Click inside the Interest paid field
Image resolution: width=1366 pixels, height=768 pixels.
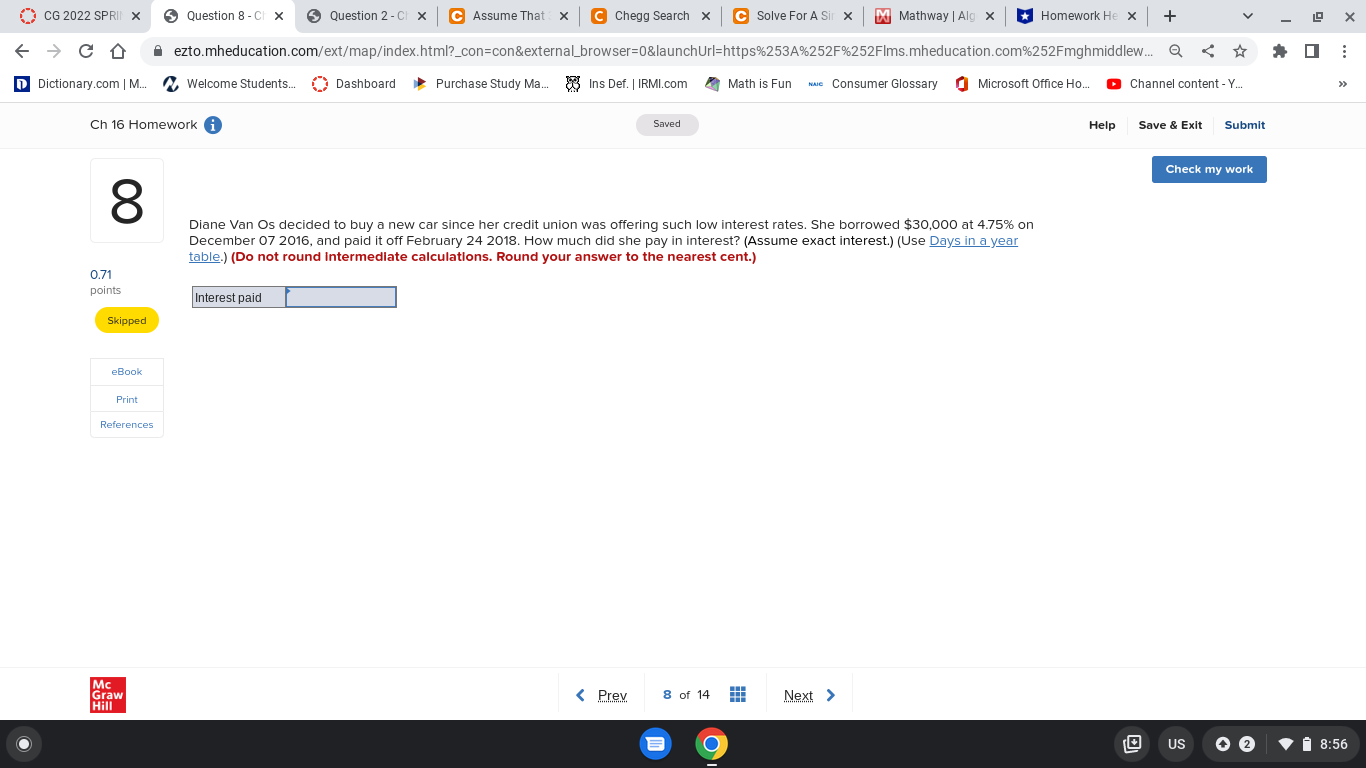pos(340,296)
